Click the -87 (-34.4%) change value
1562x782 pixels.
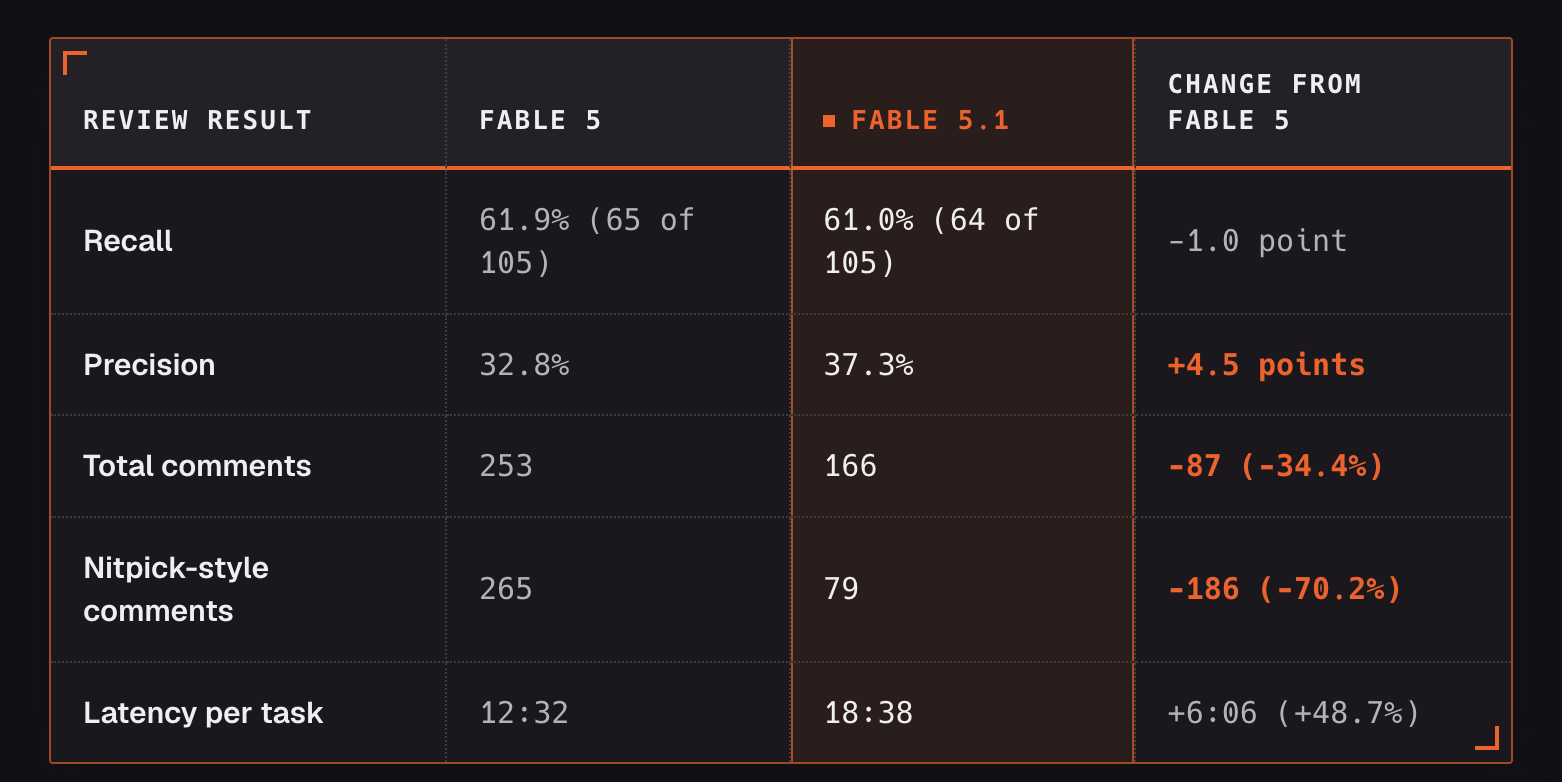[1276, 466]
